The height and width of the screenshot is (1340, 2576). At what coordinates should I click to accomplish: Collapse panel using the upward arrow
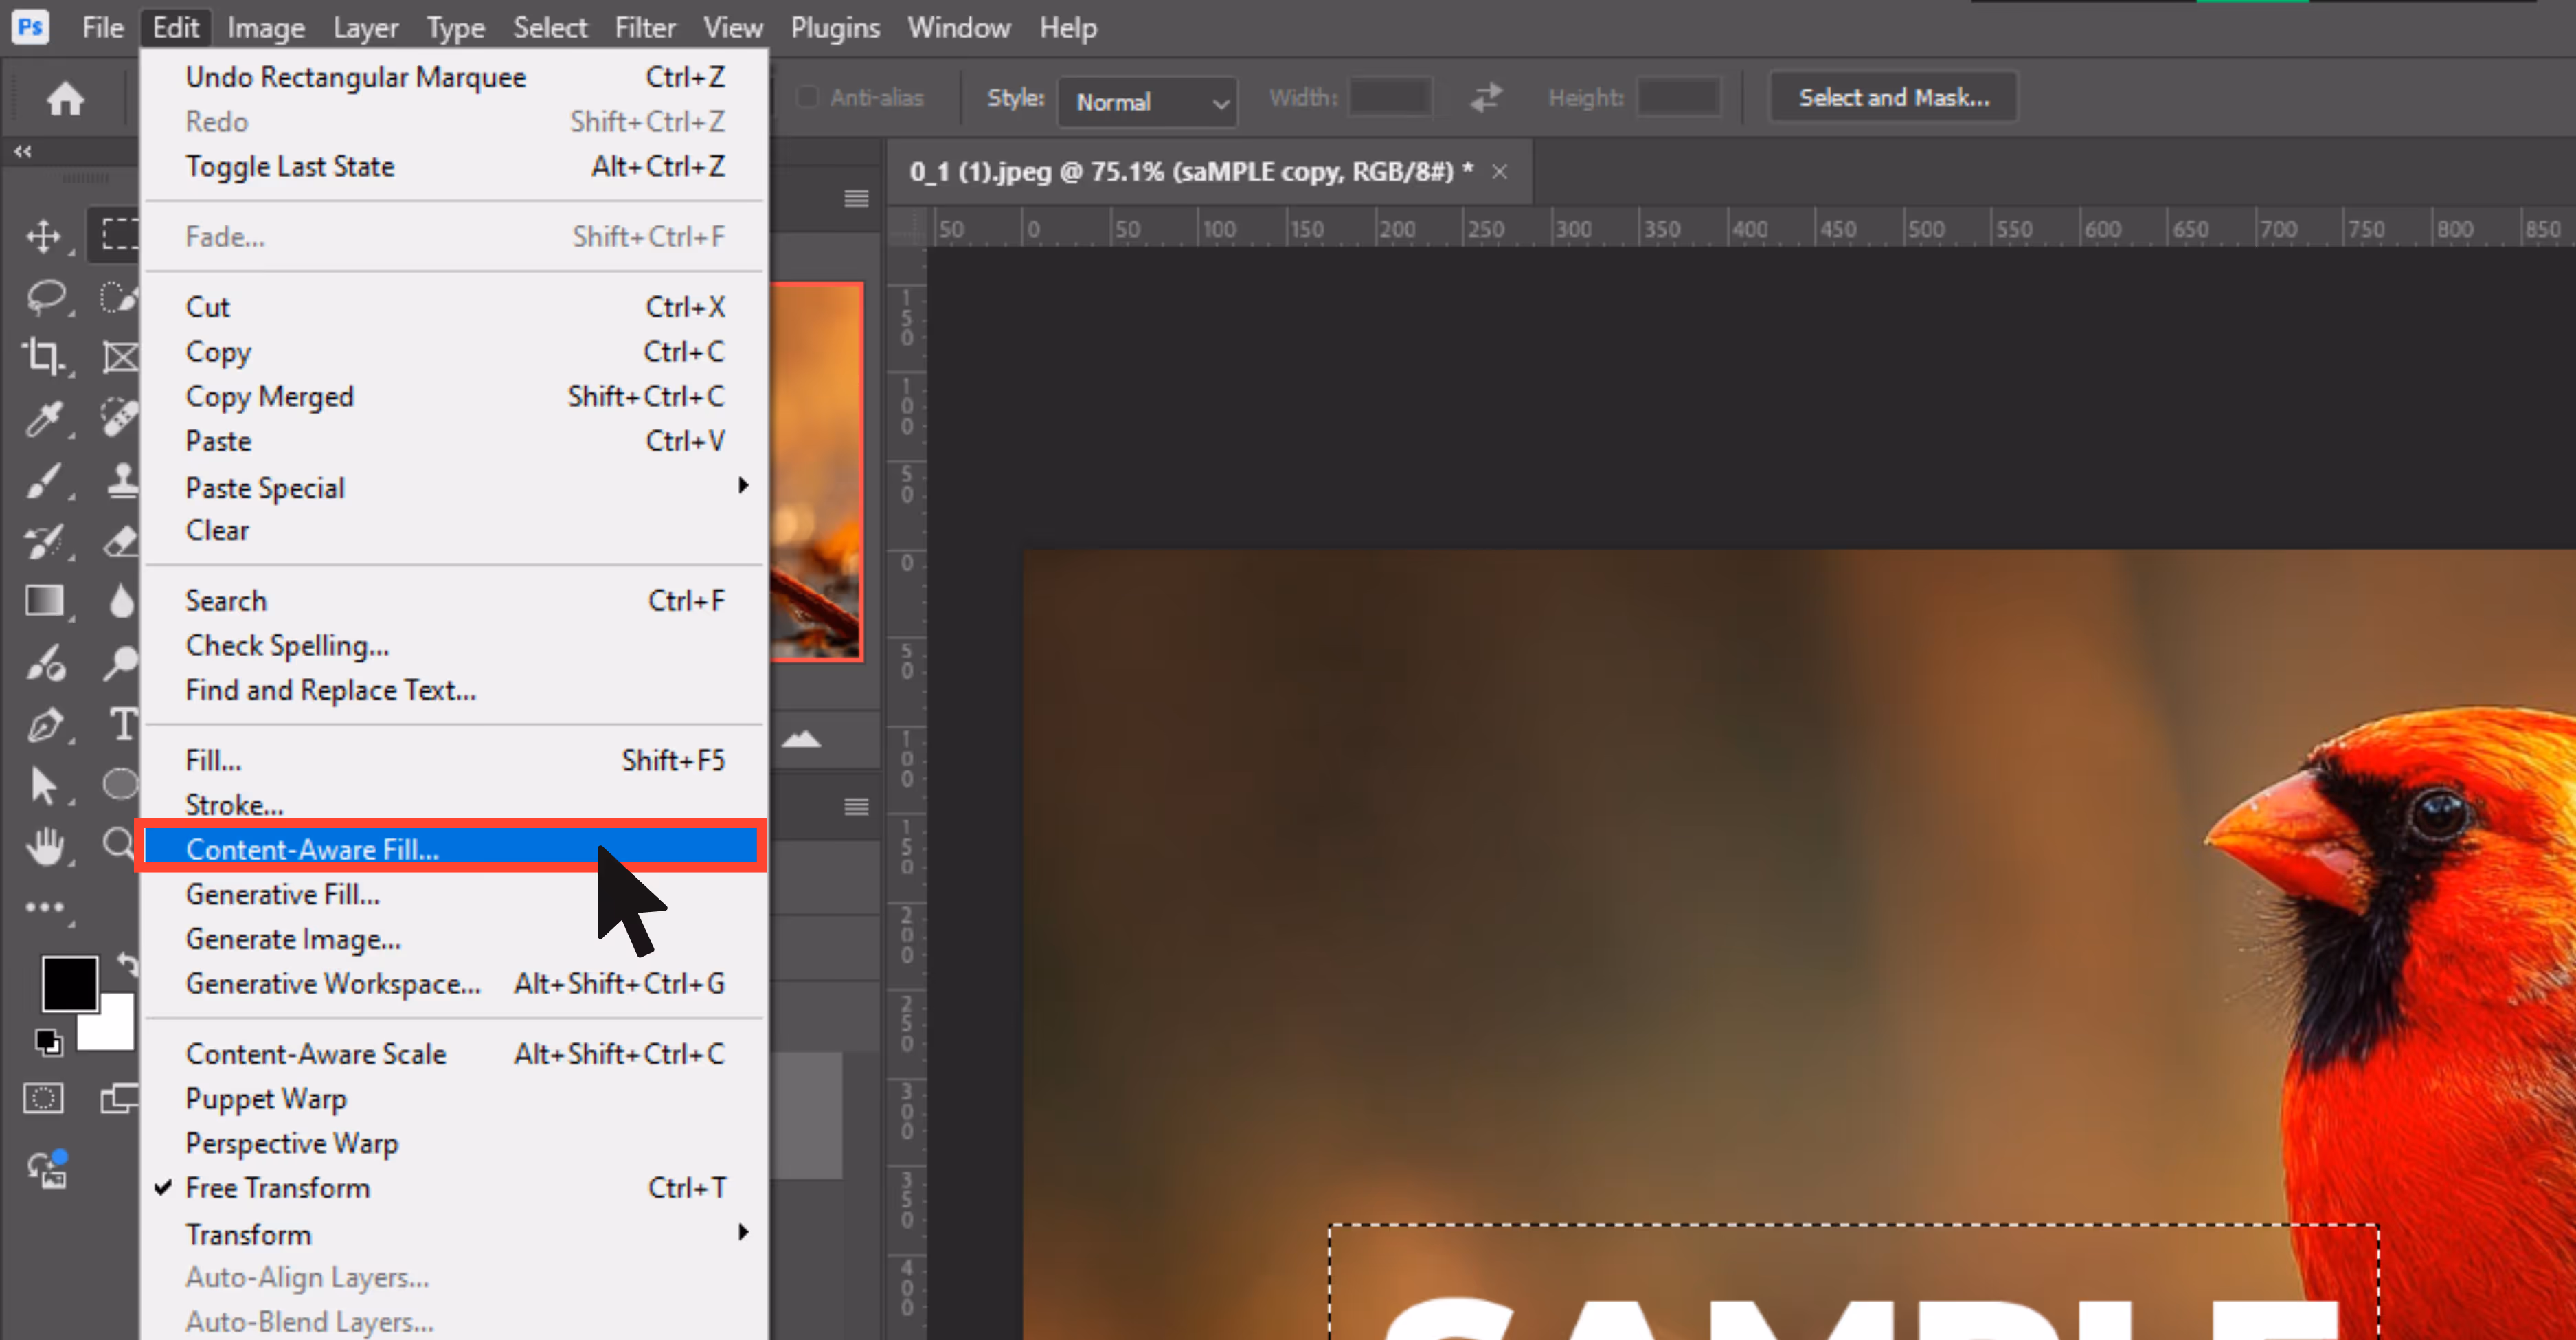(x=801, y=739)
